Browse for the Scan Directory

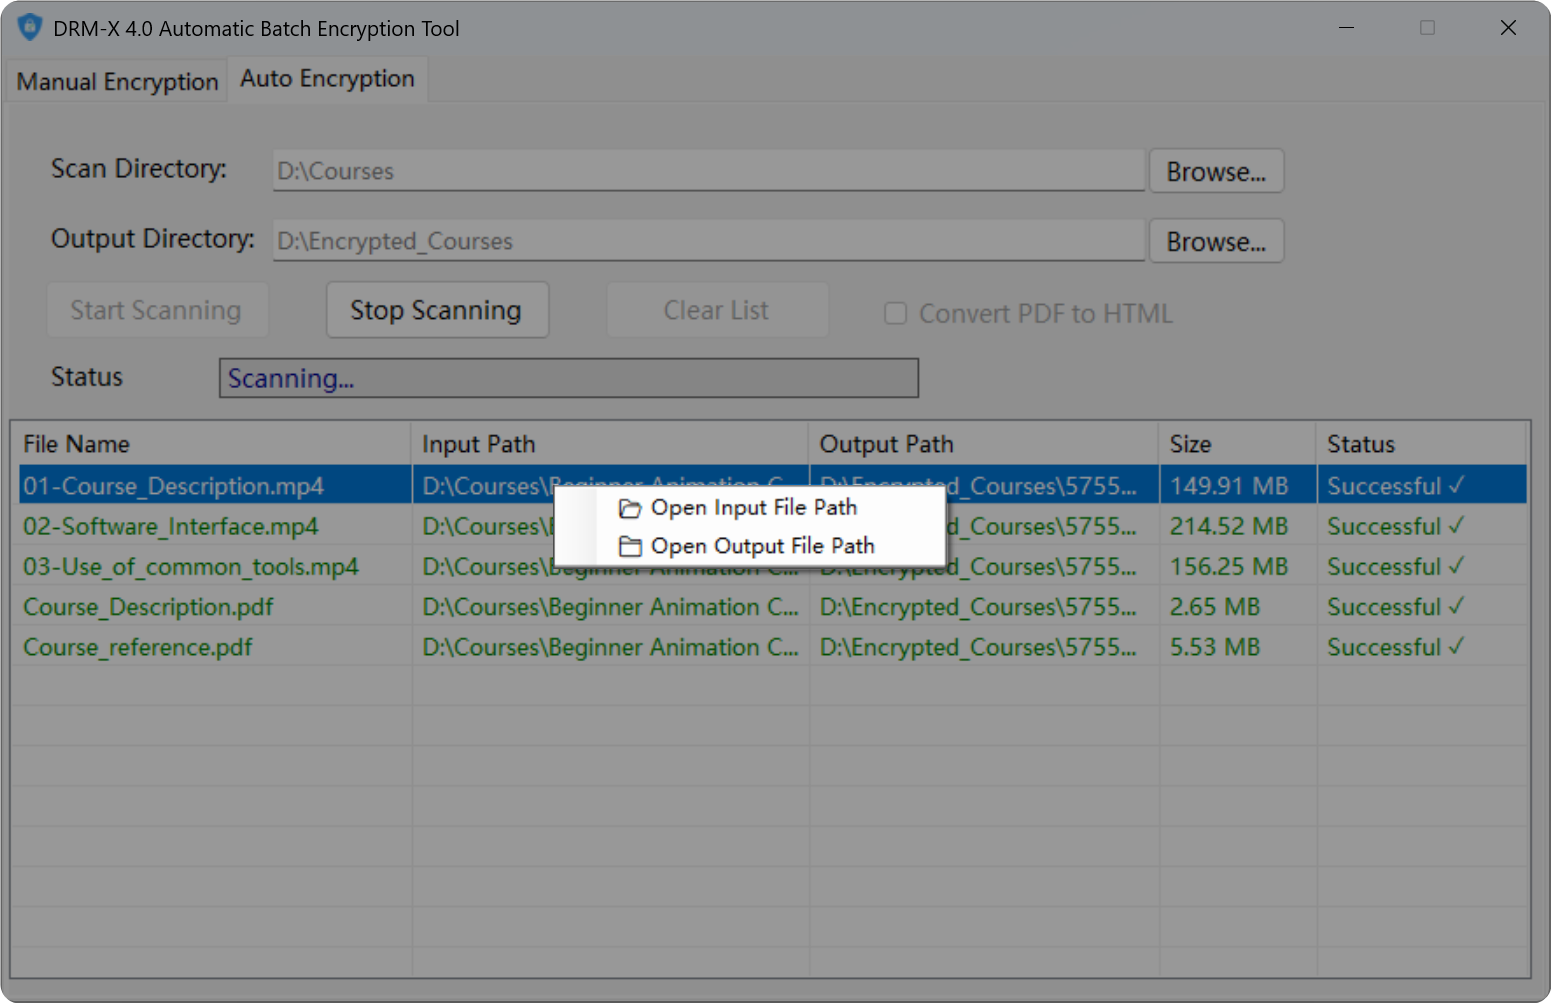[1216, 171]
